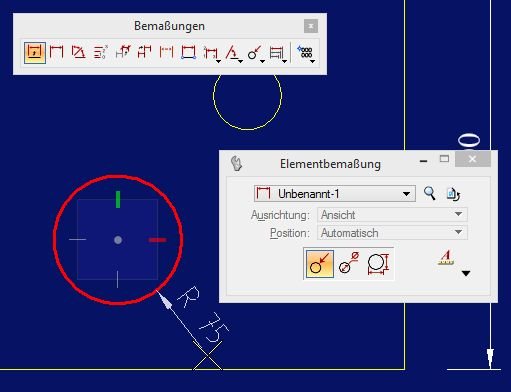Click the annotation scale 'A' ruler icon
The width and height of the screenshot is (511, 392).
click(446, 257)
